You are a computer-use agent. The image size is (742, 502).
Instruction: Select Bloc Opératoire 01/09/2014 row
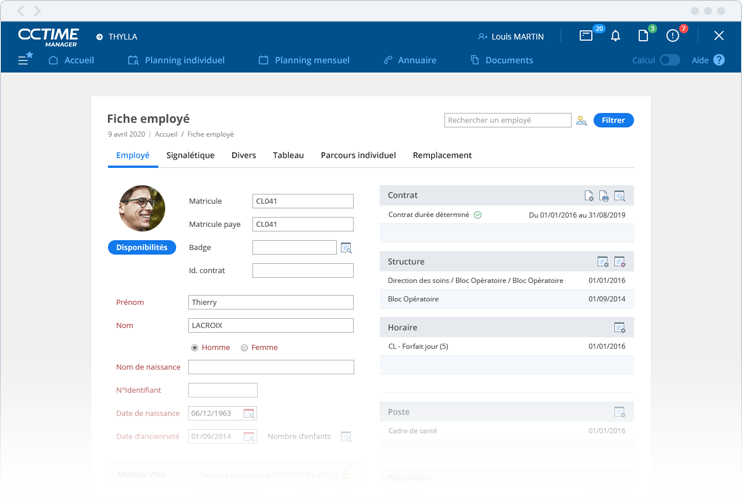coord(506,299)
